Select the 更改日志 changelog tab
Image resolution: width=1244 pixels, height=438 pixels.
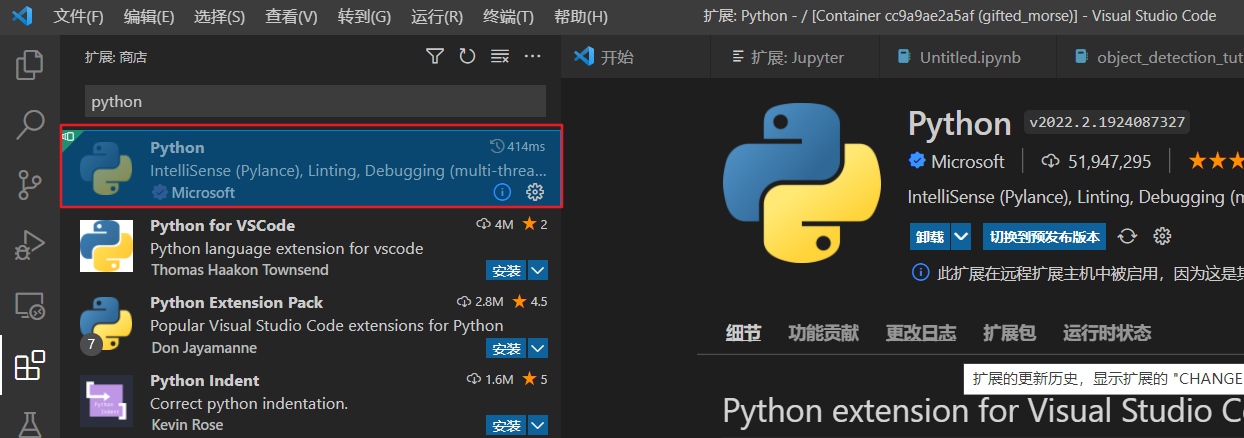(x=921, y=333)
